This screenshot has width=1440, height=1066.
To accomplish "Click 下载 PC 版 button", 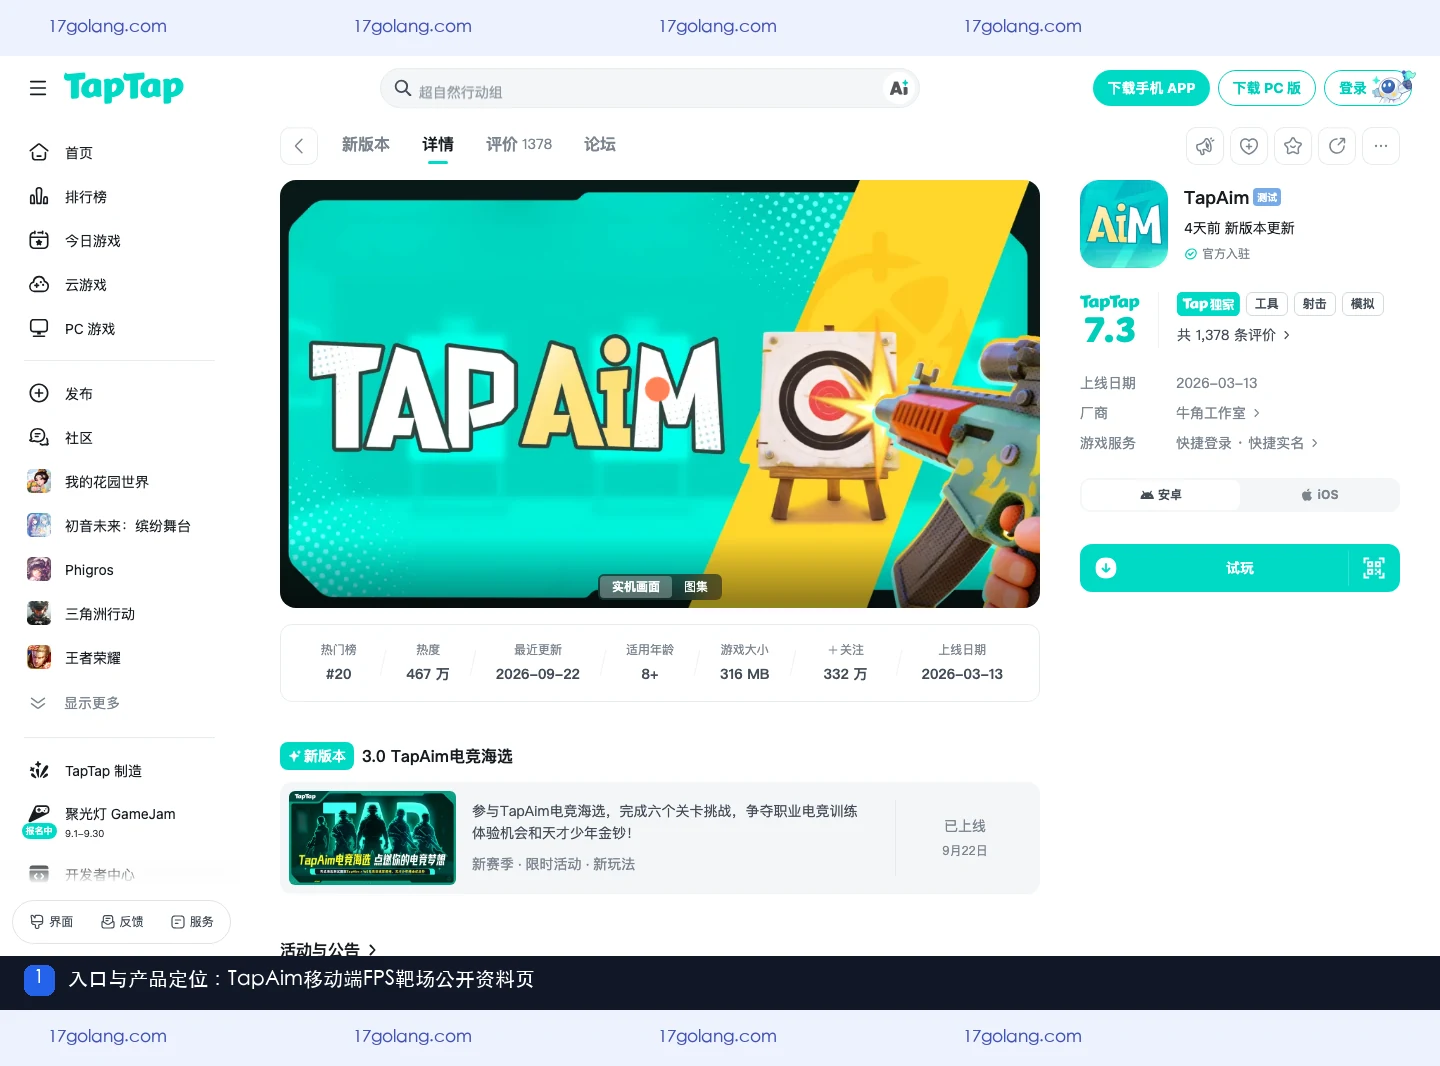I will (x=1267, y=88).
